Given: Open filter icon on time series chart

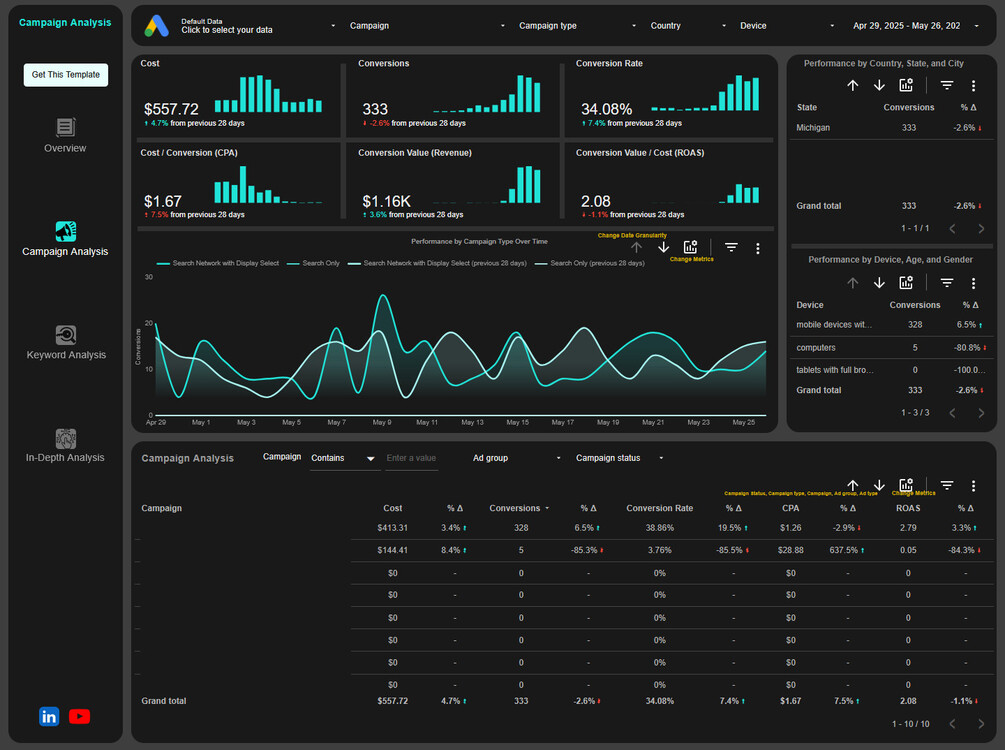Looking at the screenshot, I should pyautogui.click(x=731, y=247).
